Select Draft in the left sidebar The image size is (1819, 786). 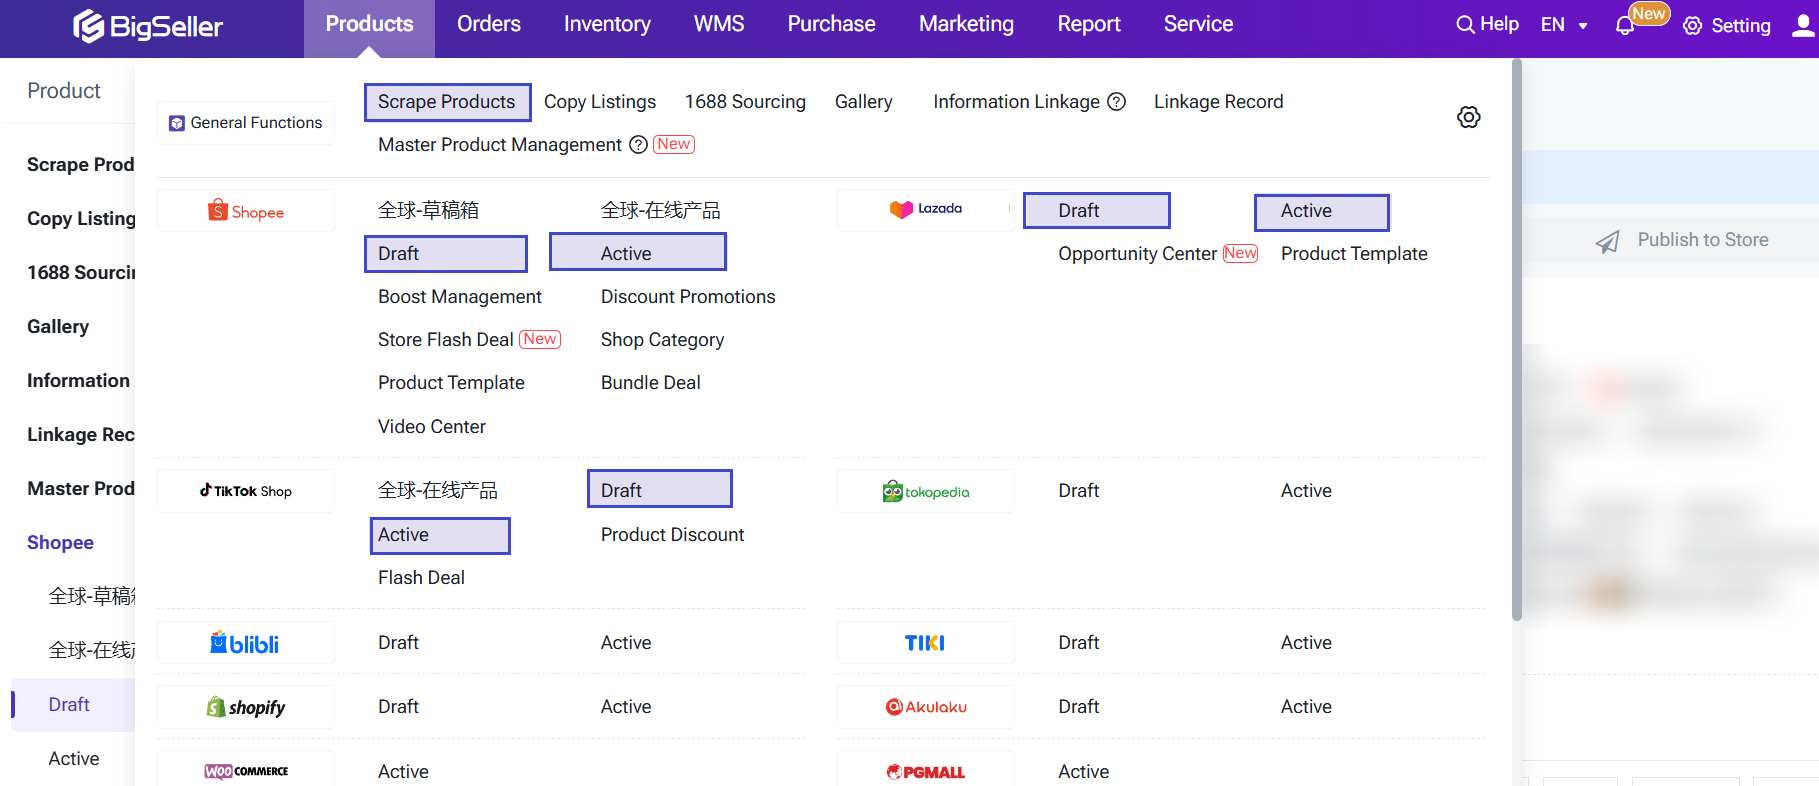[69, 705]
